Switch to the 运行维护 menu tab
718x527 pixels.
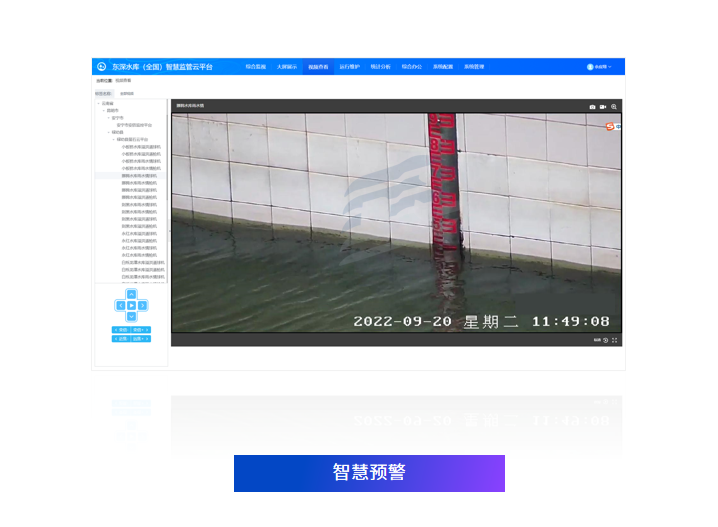[x=349, y=67]
